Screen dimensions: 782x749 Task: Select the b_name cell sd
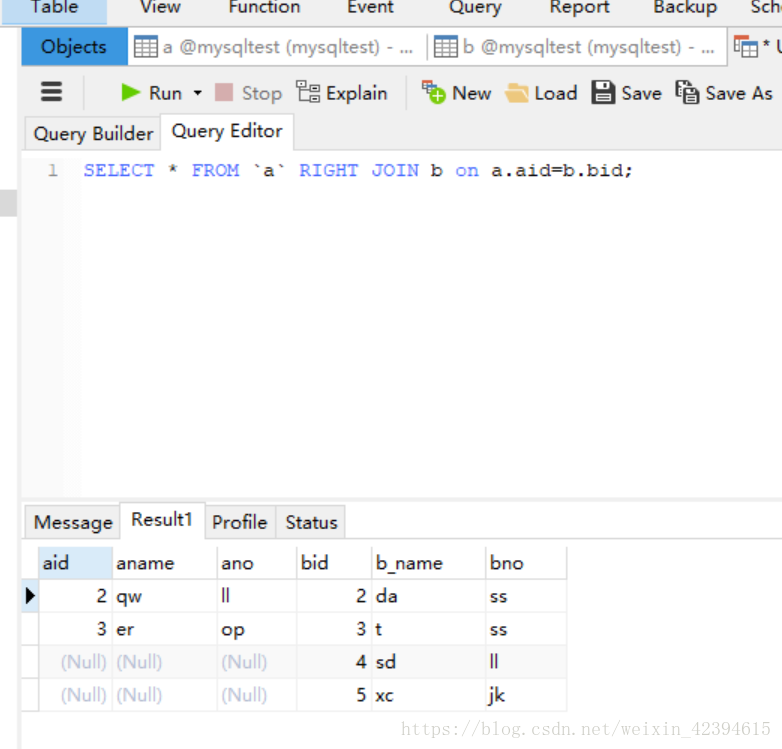click(x=428, y=662)
